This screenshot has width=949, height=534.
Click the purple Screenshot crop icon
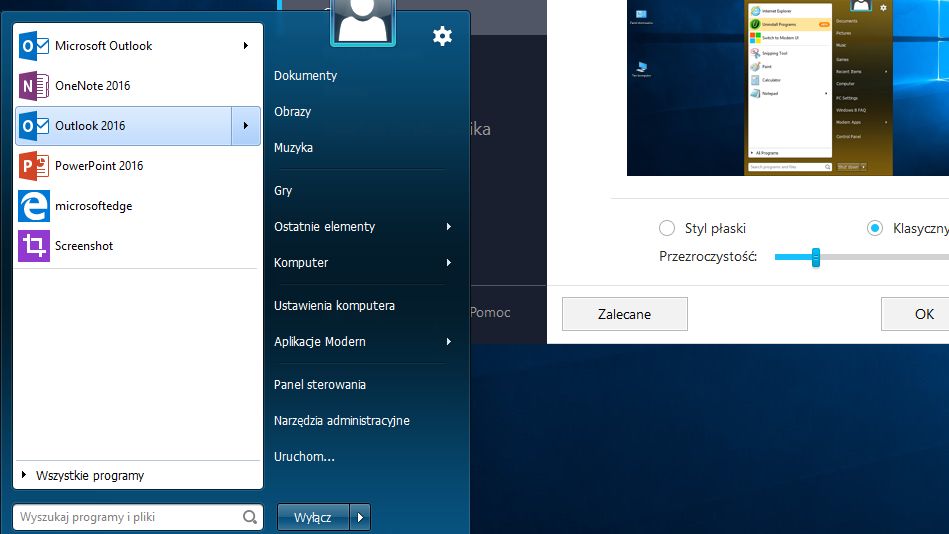pos(34,246)
